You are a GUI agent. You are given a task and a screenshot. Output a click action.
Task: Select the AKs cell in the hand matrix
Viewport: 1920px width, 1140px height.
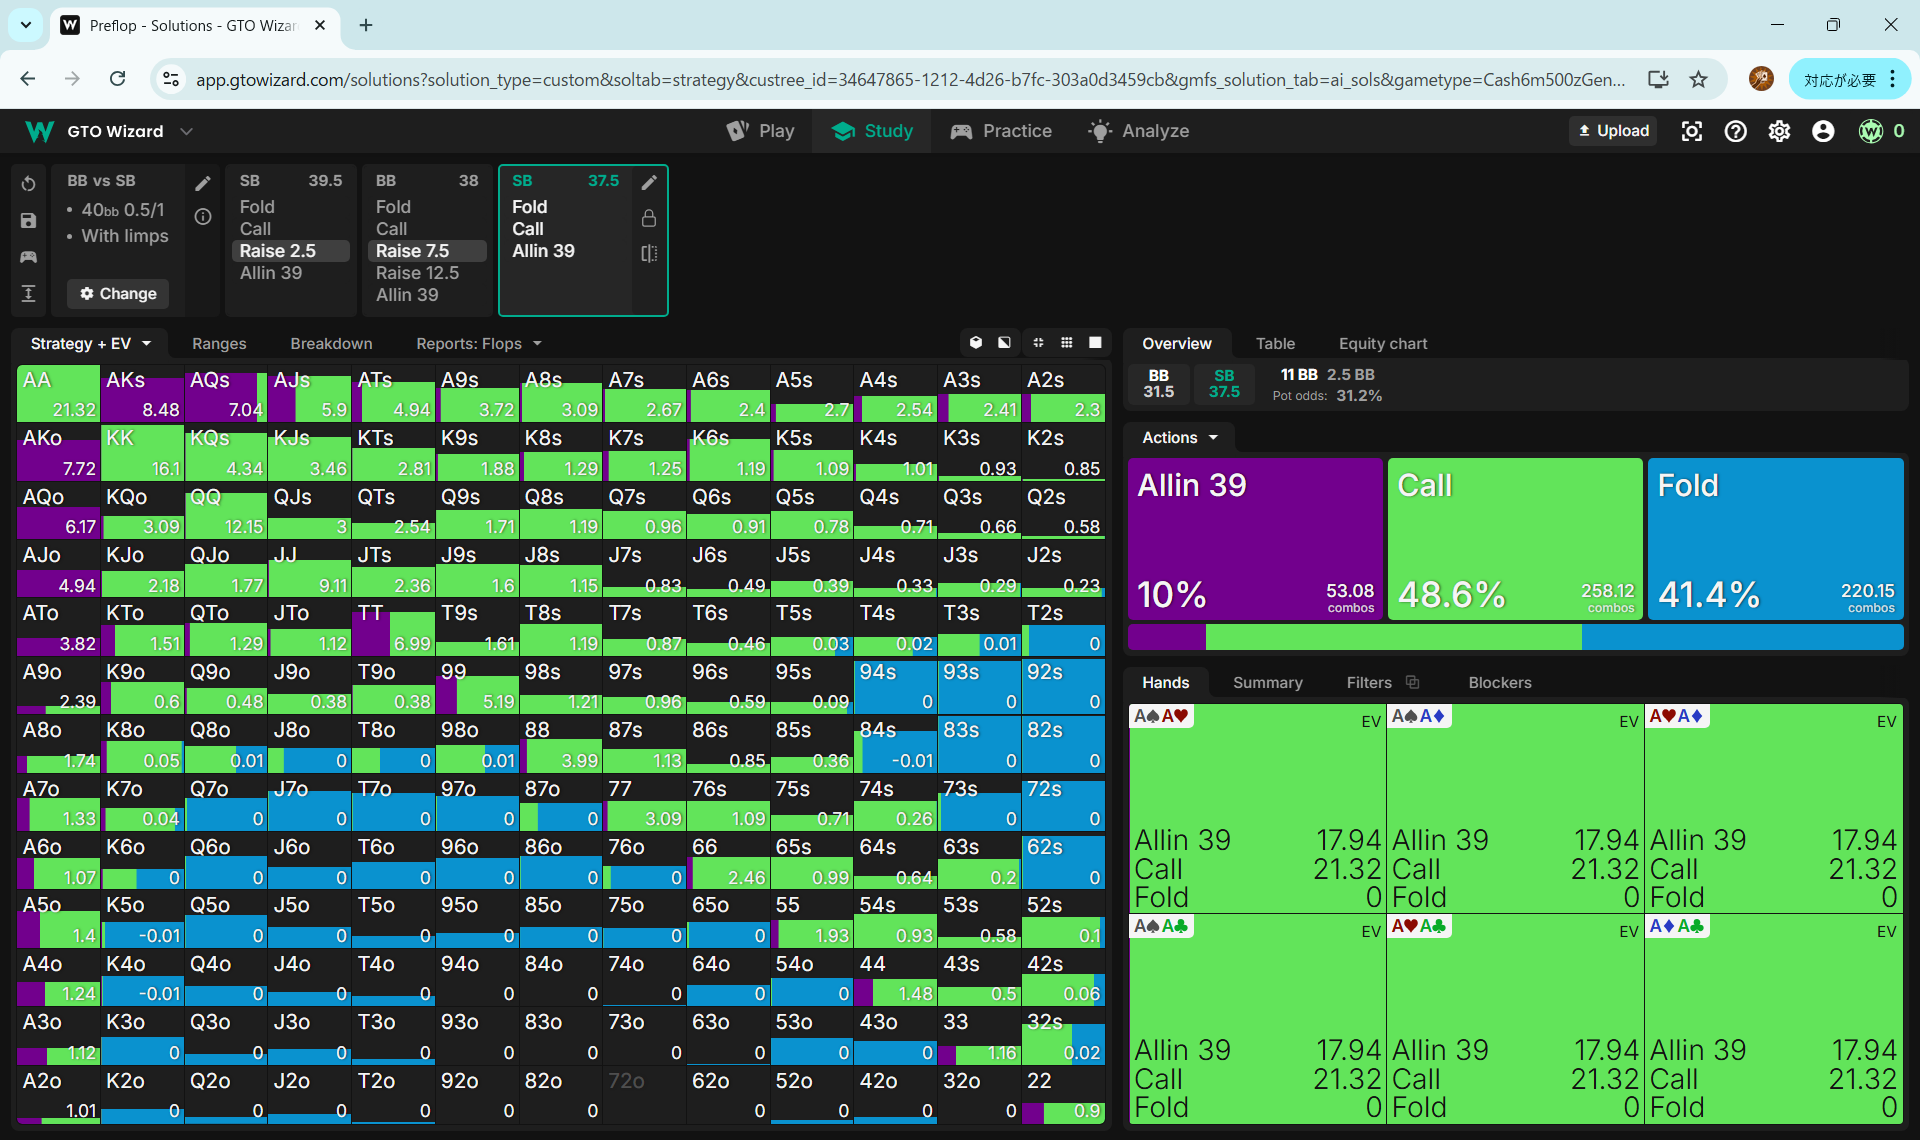point(142,394)
